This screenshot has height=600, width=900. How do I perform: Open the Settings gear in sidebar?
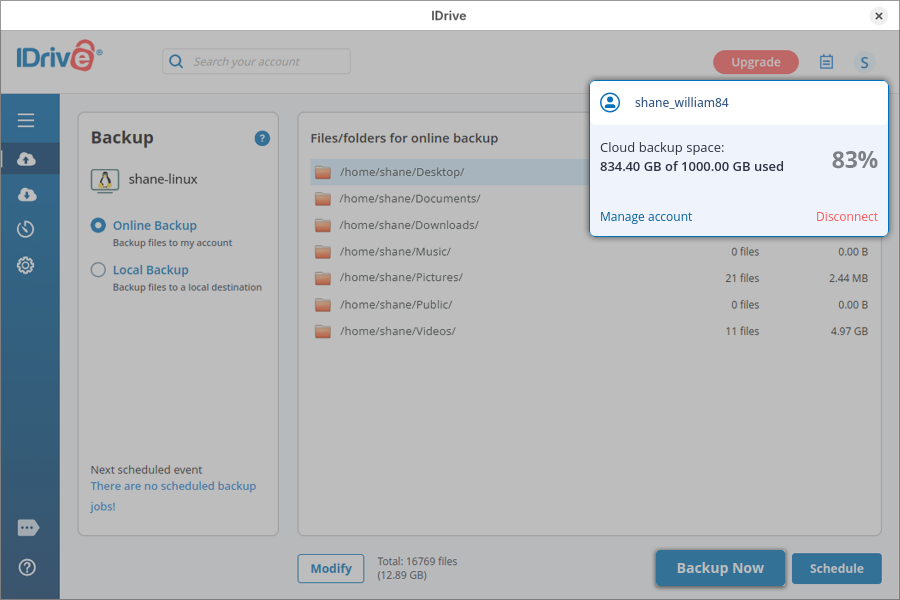tap(25, 265)
